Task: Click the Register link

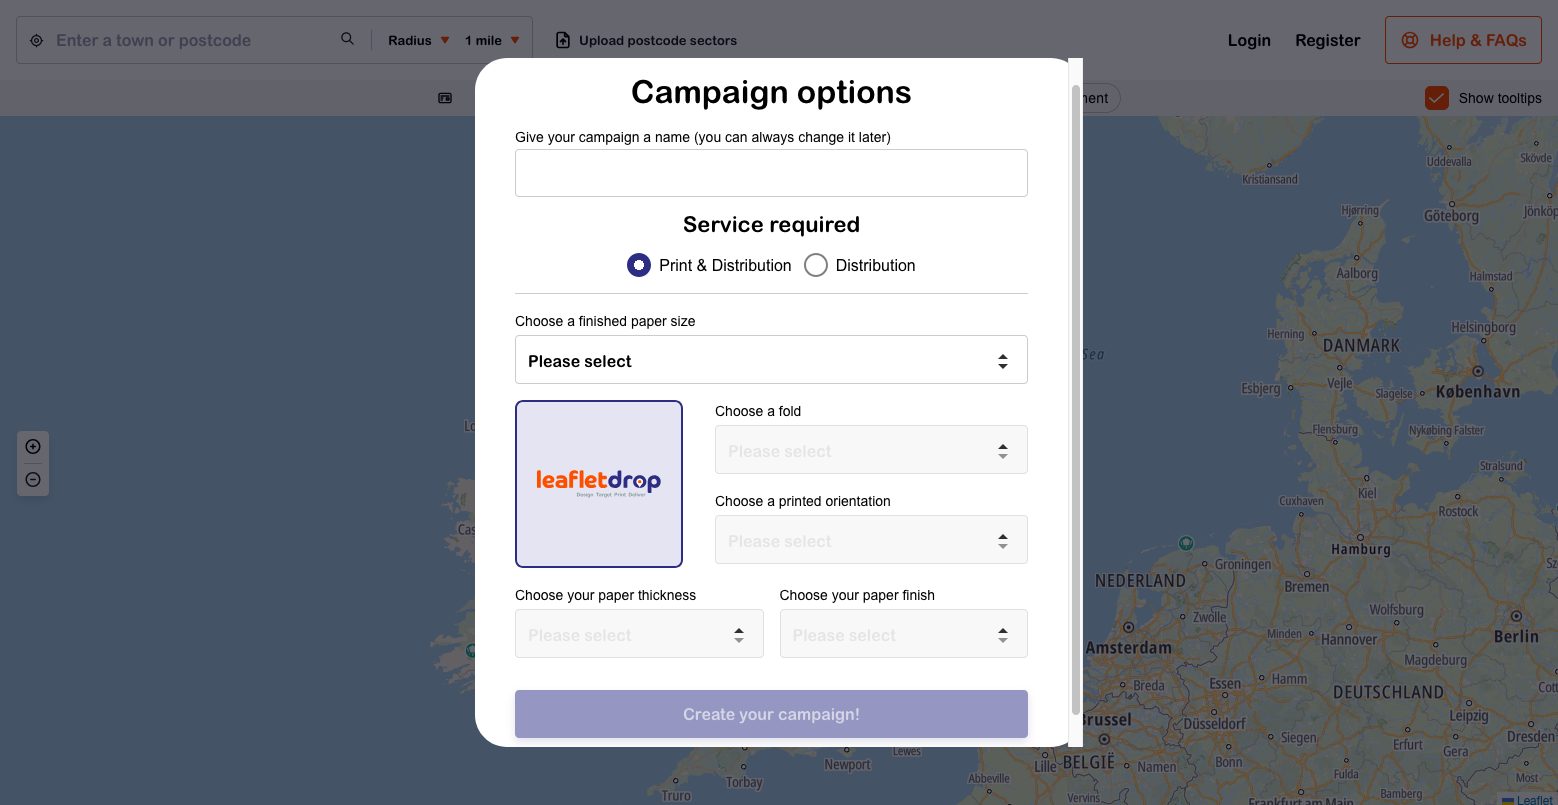Action: click(x=1327, y=41)
